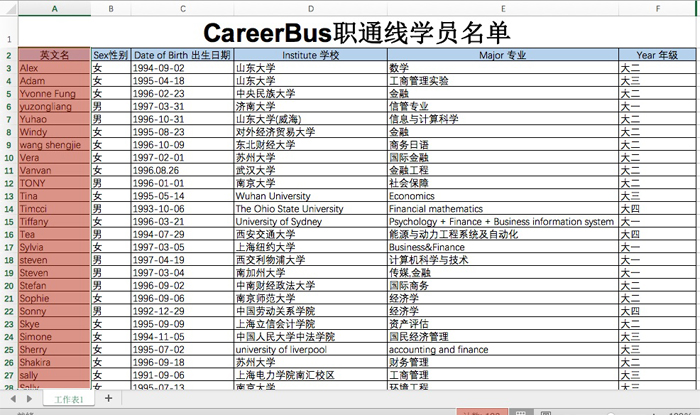This screenshot has width=700, height=415.
Task: Click the name cell Shakira
Action: [x=54, y=362]
